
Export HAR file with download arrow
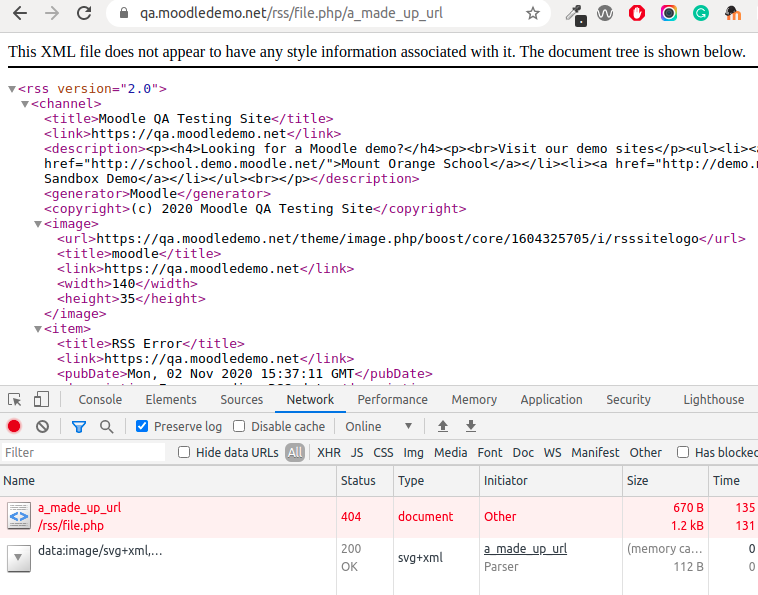point(471,426)
